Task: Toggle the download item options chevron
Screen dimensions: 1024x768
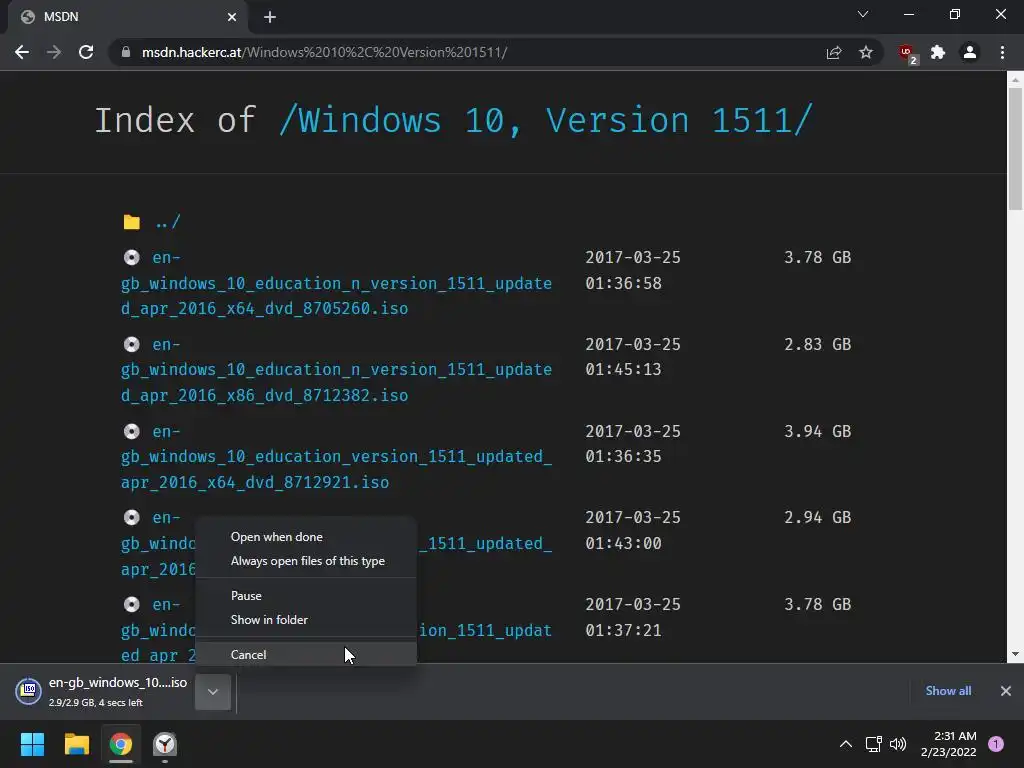Action: (x=213, y=692)
